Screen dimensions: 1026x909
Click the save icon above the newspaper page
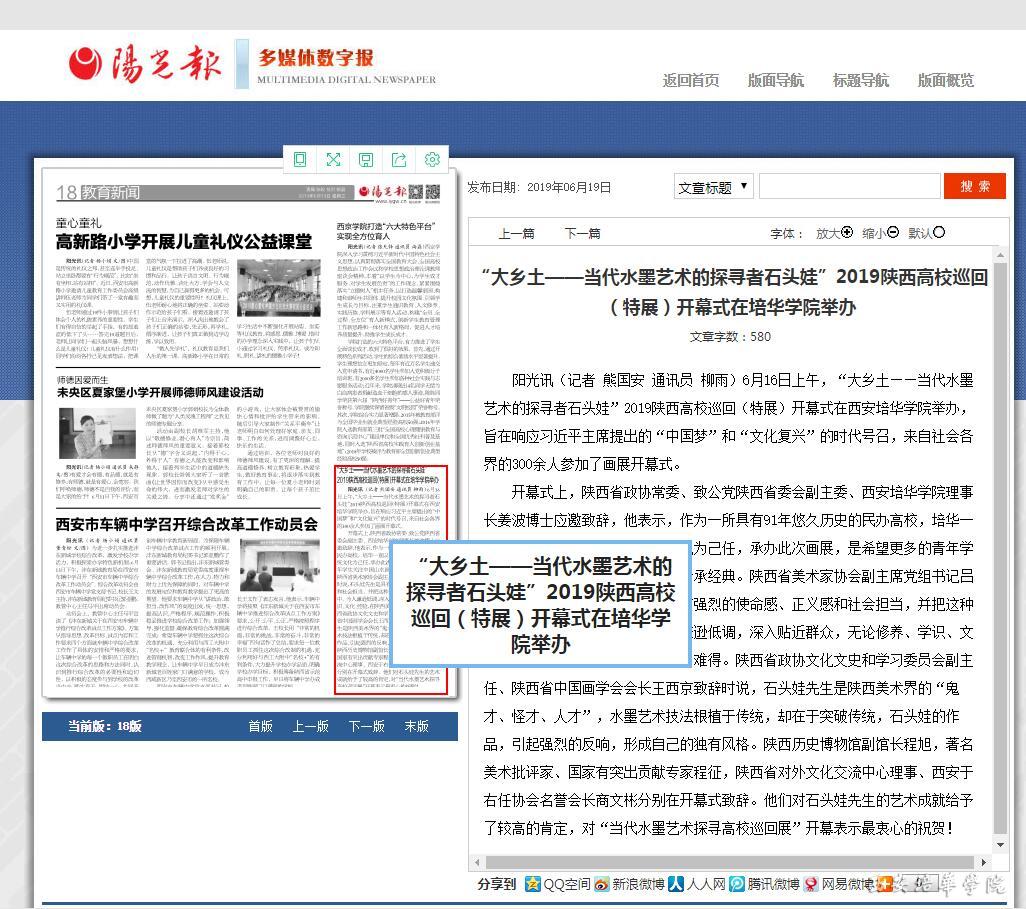366,160
